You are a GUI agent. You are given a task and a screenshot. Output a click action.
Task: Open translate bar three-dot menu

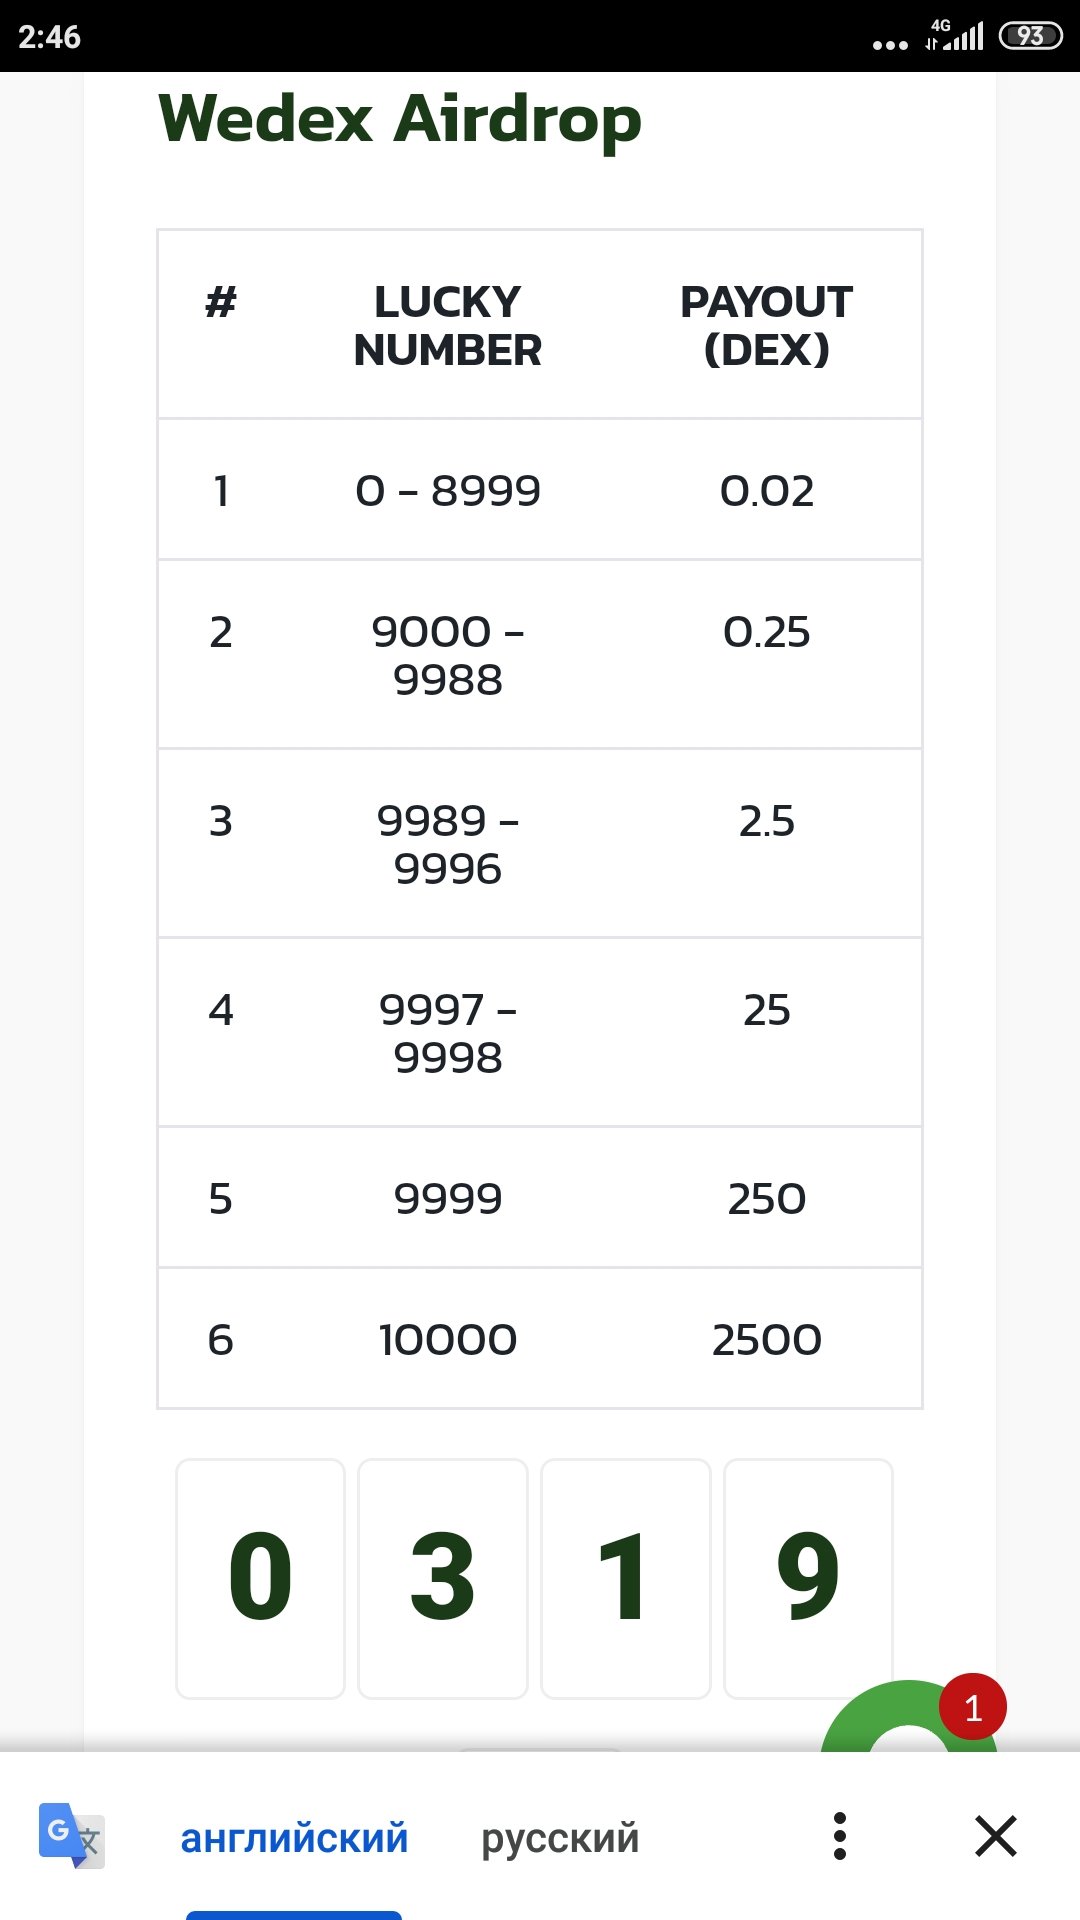click(840, 1836)
